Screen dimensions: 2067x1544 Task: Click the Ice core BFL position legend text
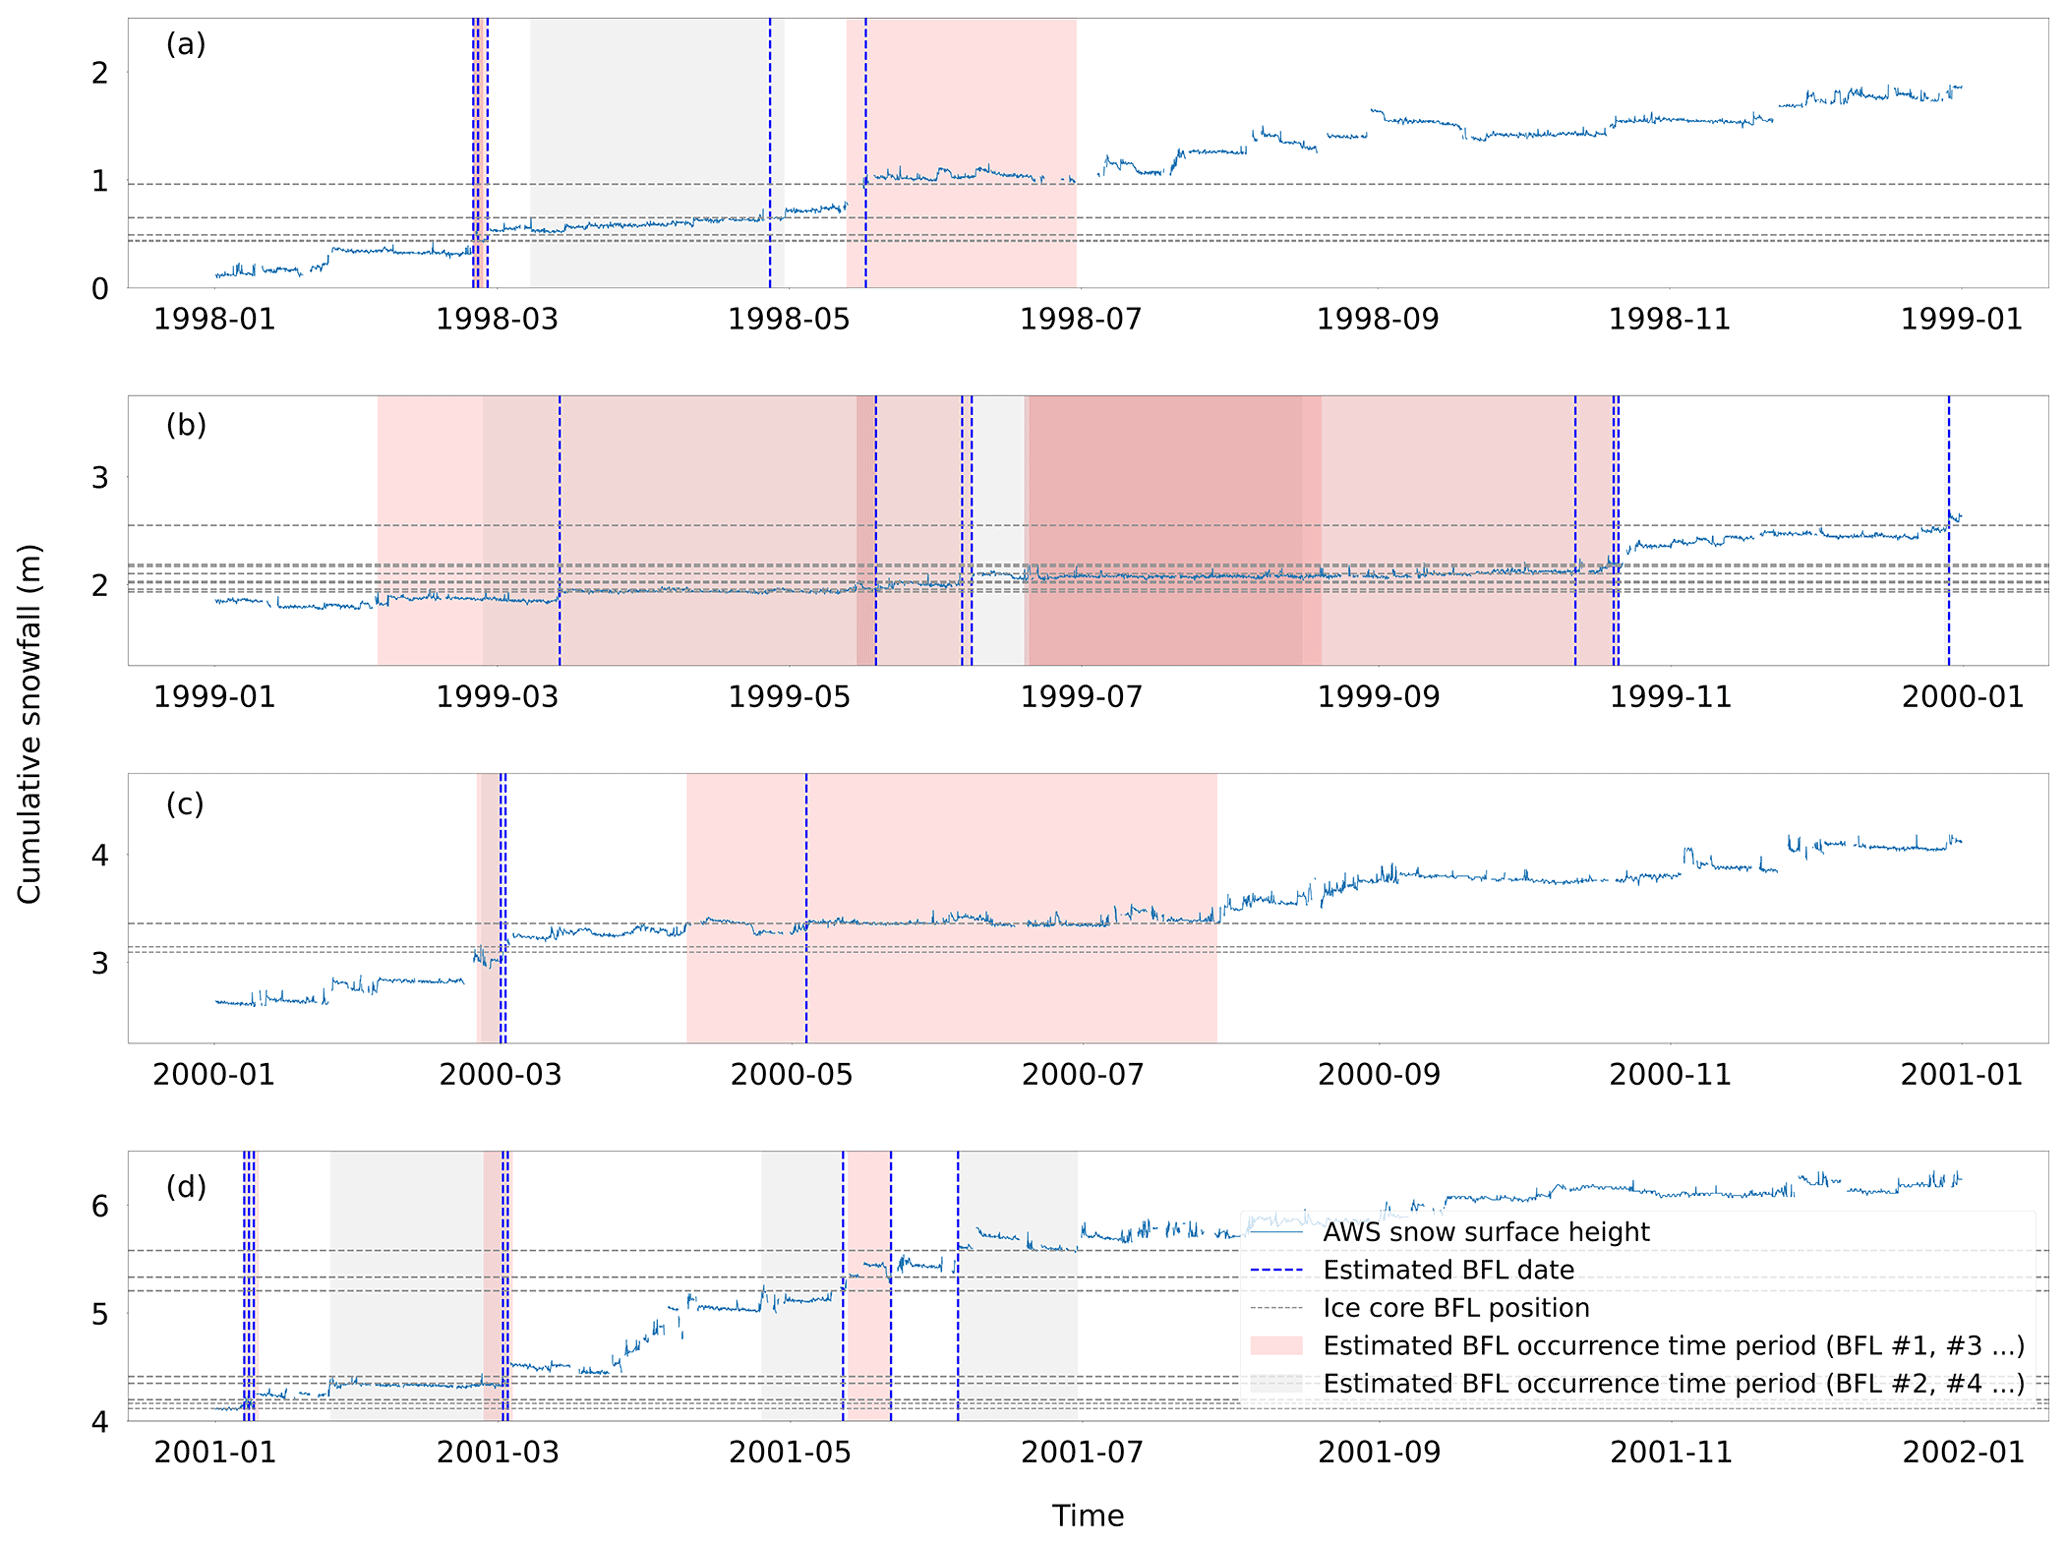[1455, 1308]
